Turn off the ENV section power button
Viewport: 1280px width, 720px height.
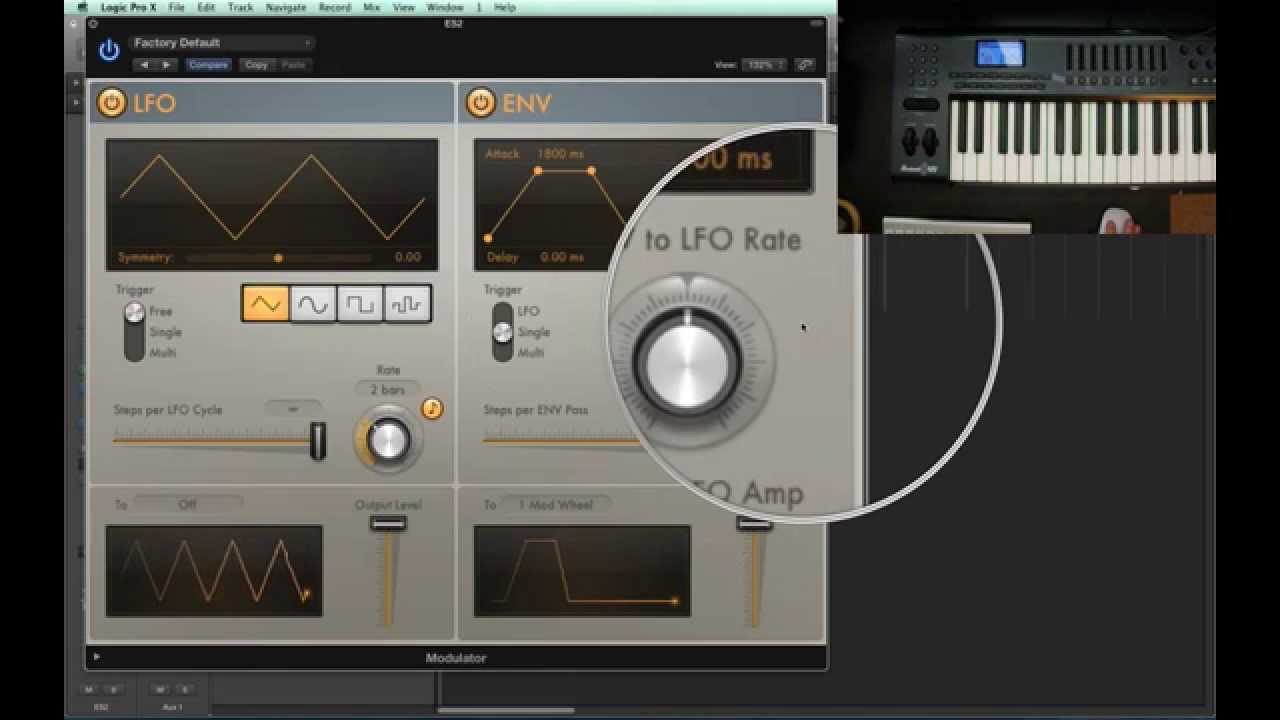point(480,102)
